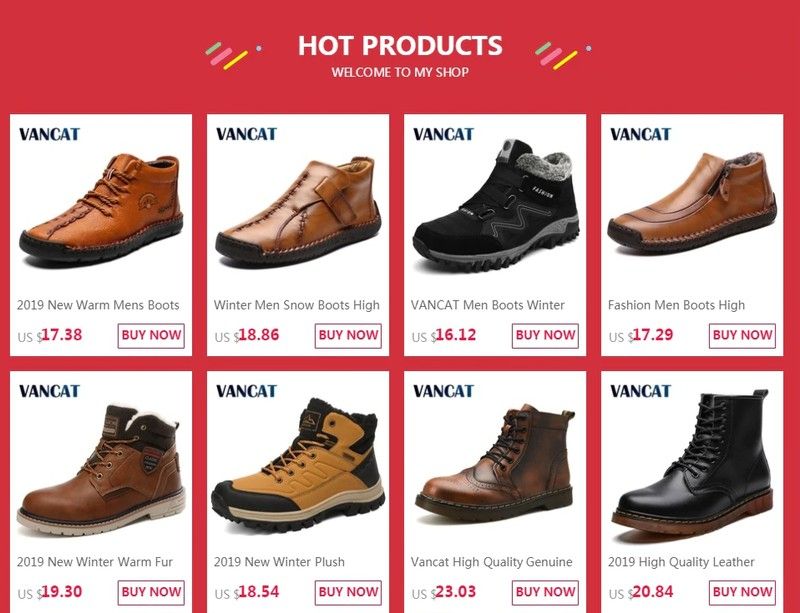Open the brown boot with fur collar image
Screen dimensions: 800x613
[101, 470]
